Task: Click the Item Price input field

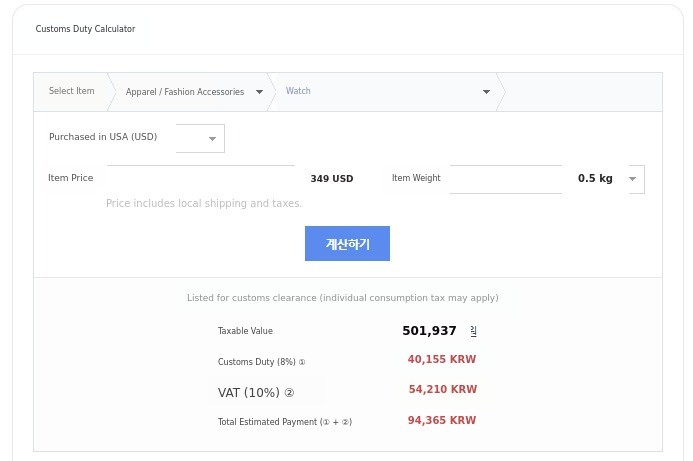Action: 200,178
